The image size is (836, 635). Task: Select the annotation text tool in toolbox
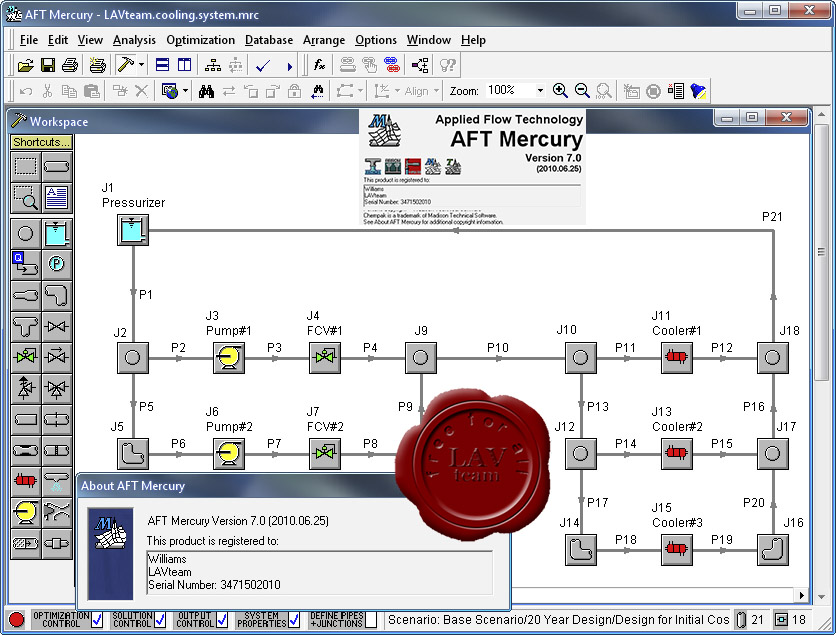coord(57,197)
